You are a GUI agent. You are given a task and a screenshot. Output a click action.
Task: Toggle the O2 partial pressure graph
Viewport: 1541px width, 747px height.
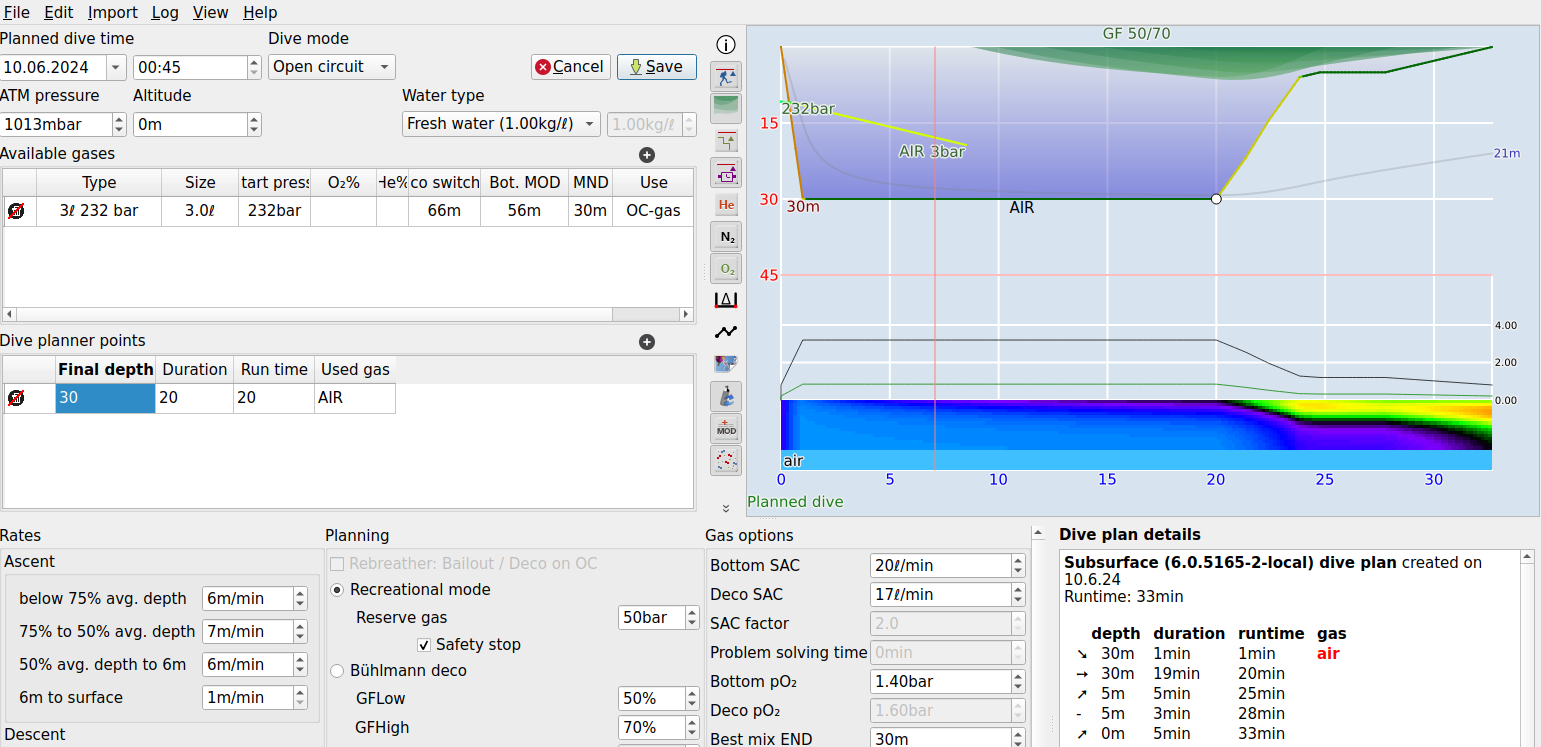click(x=726, y=268)
